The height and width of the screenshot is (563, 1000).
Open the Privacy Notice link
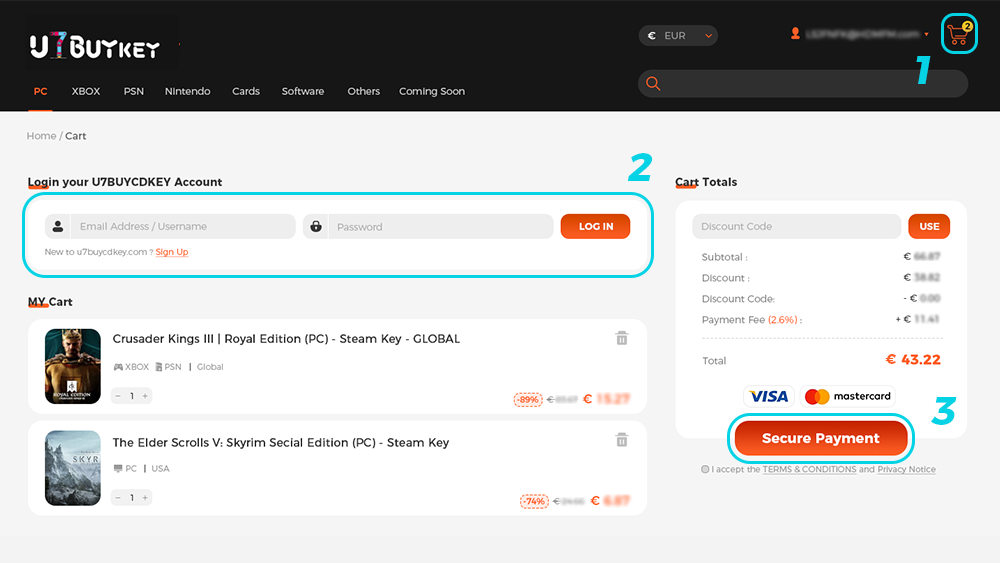point(906,469)
